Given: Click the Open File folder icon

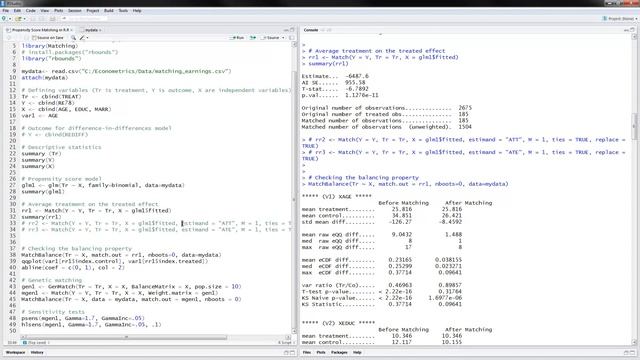Looking at the screenshot, I should (x=18, y=18).
